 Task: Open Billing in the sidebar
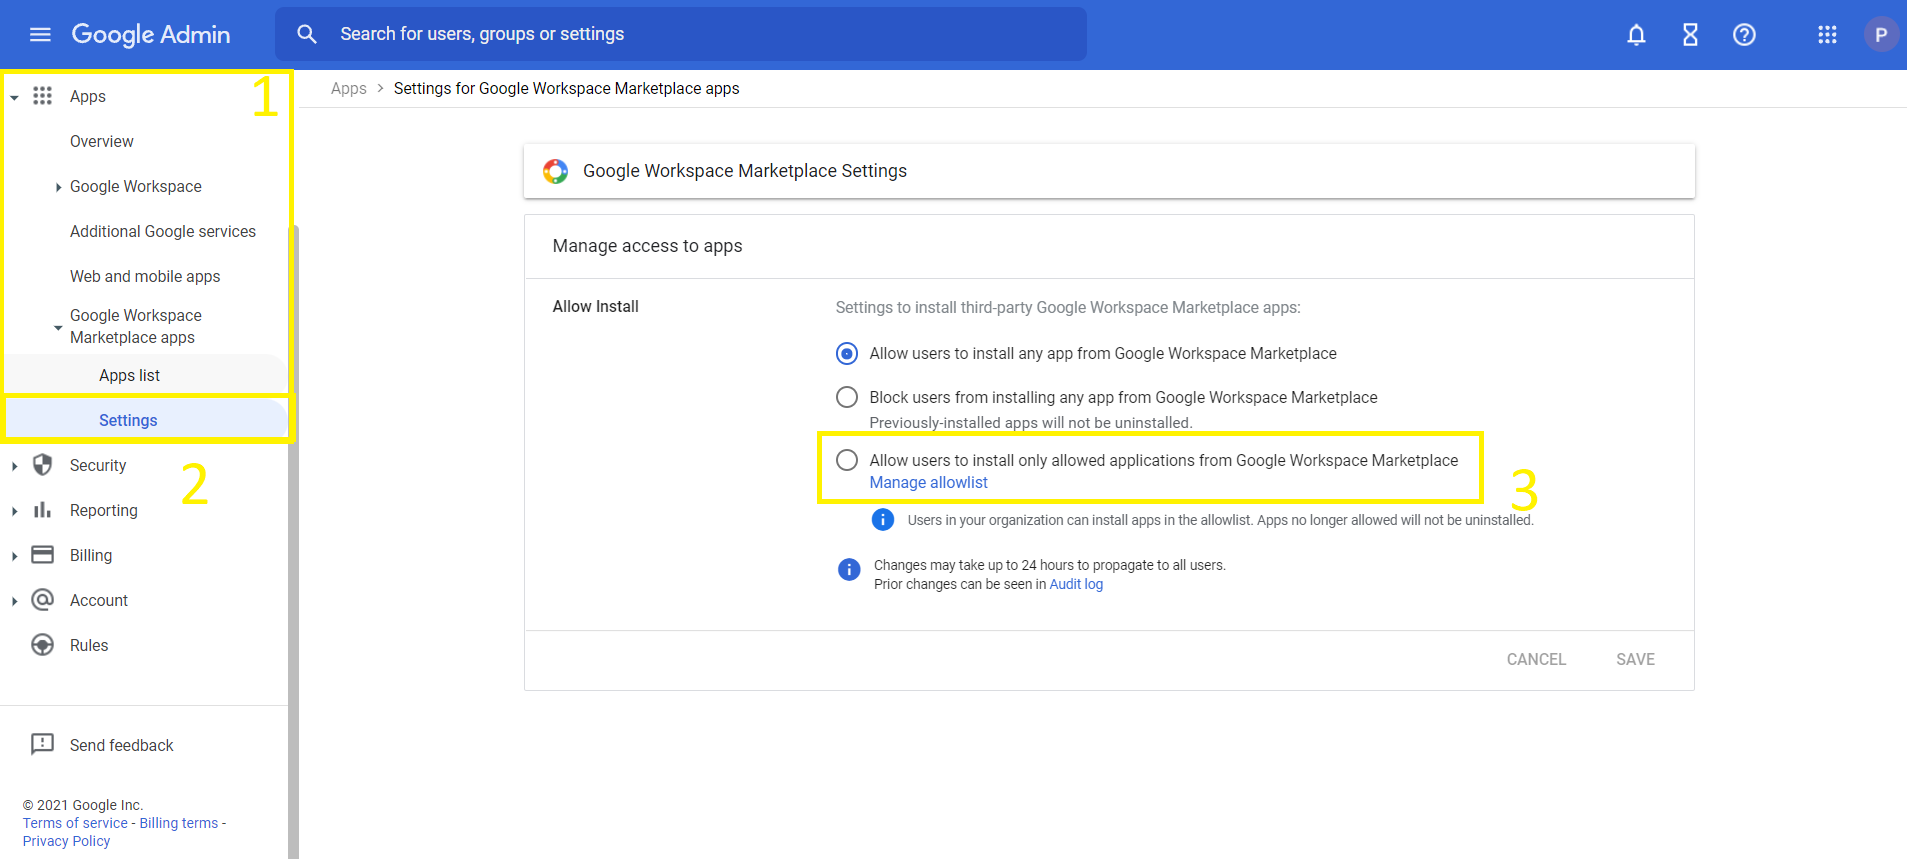click(91, 555)
